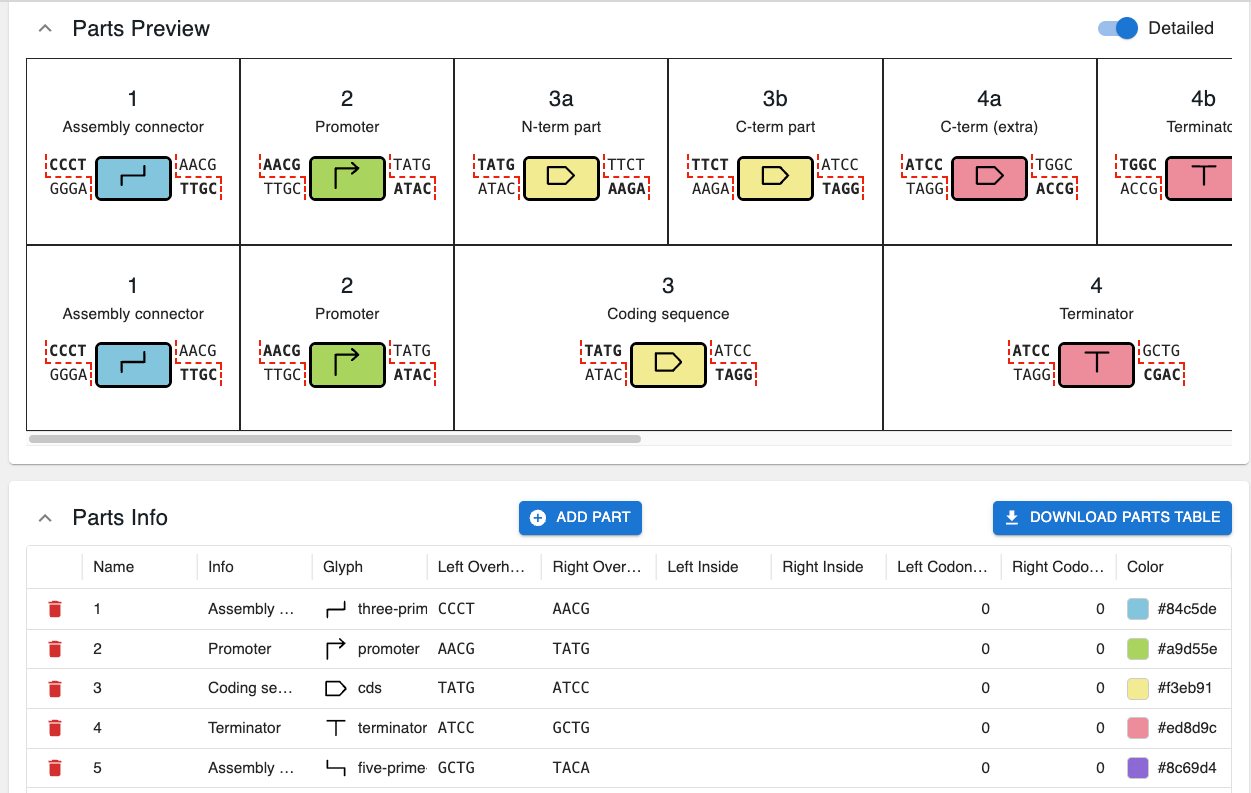
Task: Click the purple #8c69d4 color swatch
Action: click(1137, 768)
